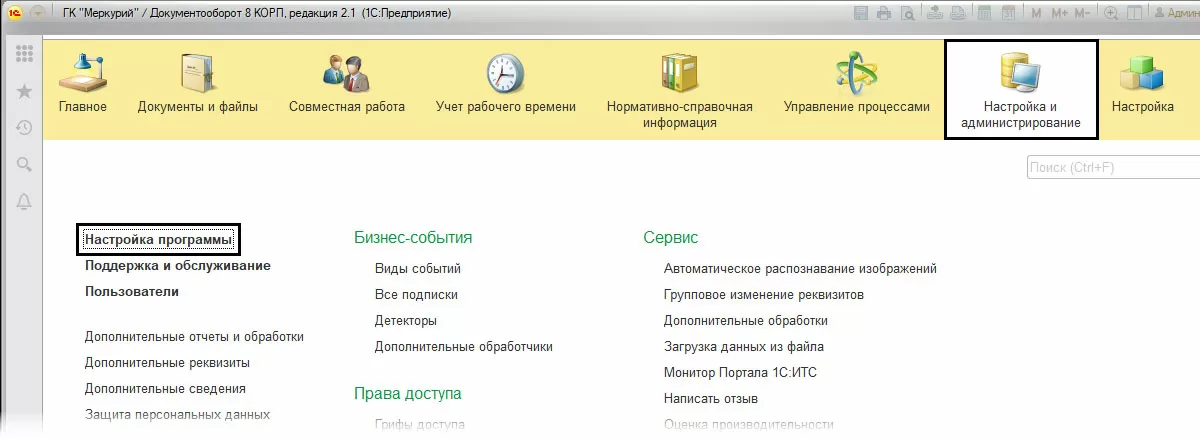Open Настройка программы
Viewport: 1200px width, 441px height.
(159, 240)
